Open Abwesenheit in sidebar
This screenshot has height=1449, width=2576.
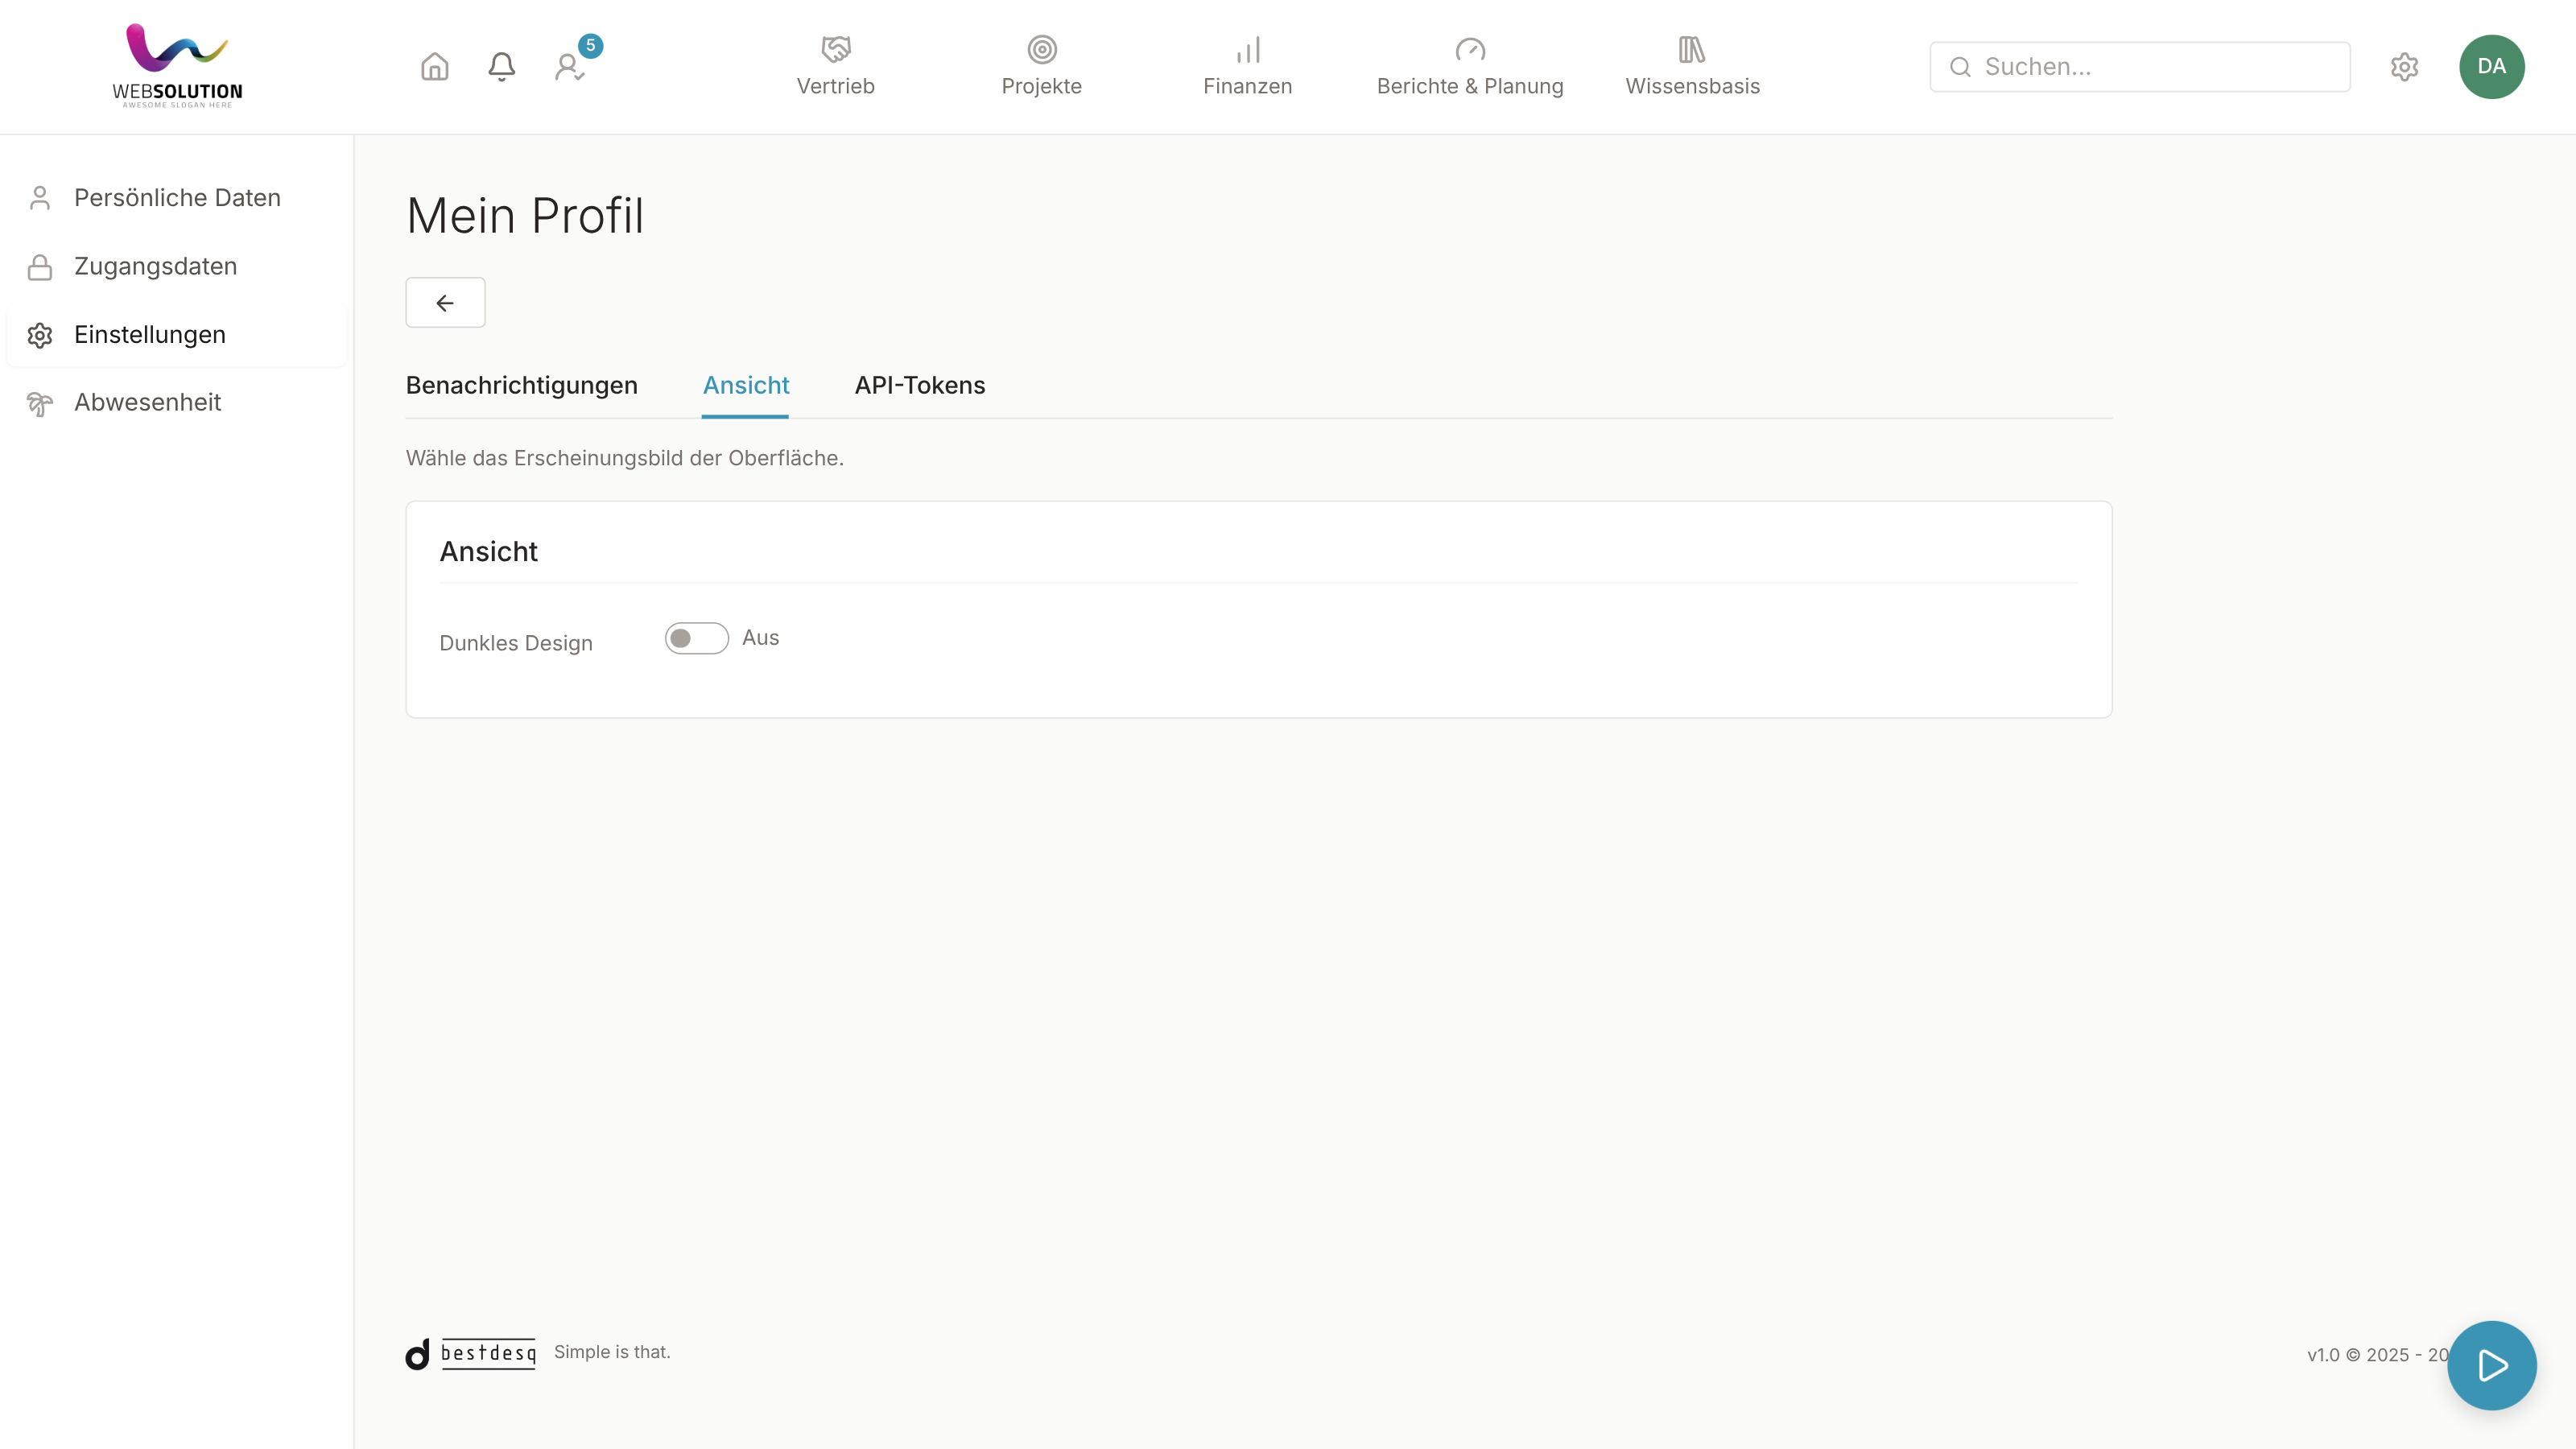tap(177, 403)
